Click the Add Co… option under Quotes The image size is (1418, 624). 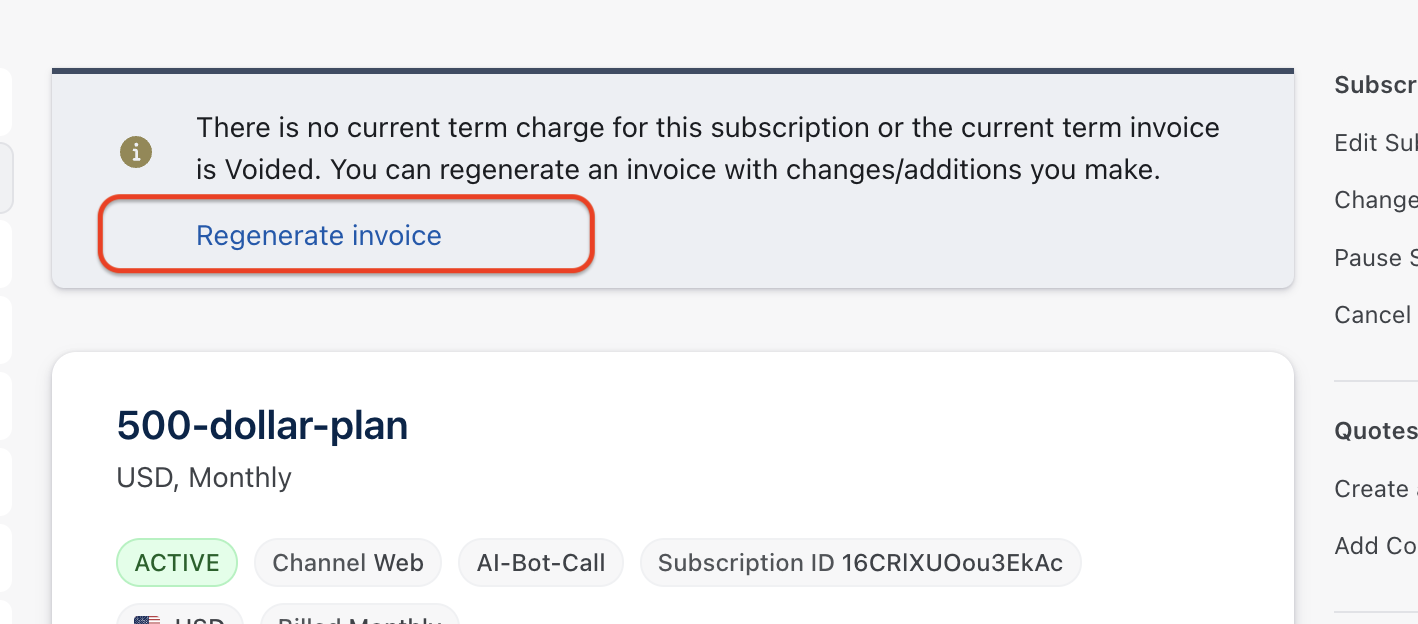[1376, 546]
